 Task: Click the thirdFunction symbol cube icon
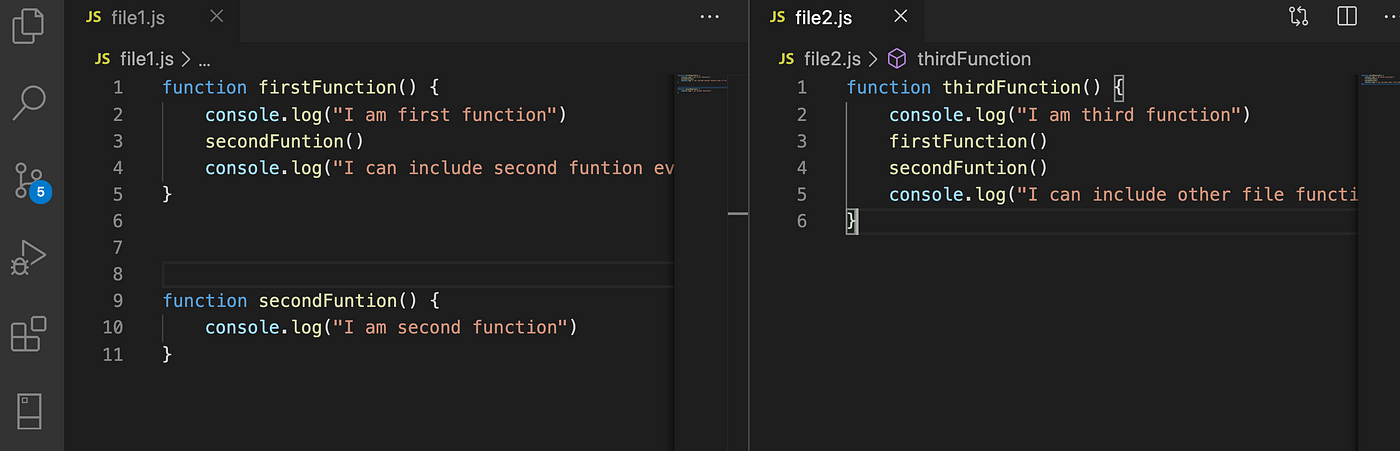(897, 59)
